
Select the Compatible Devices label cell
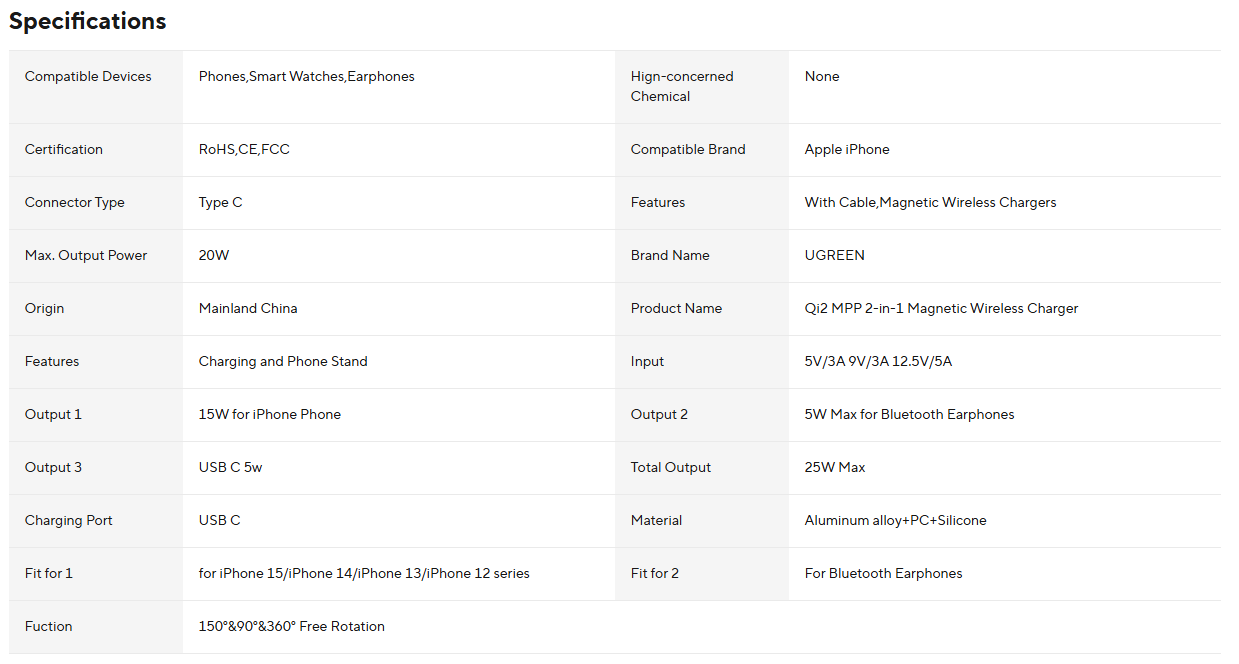[96, 87]
